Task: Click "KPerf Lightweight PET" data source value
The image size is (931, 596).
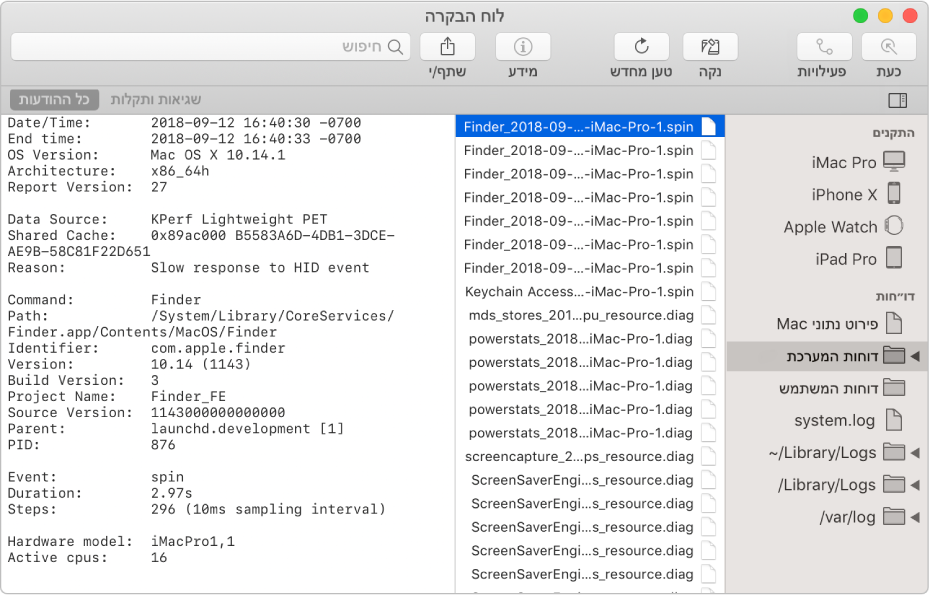Action: (x=239, y=220)
